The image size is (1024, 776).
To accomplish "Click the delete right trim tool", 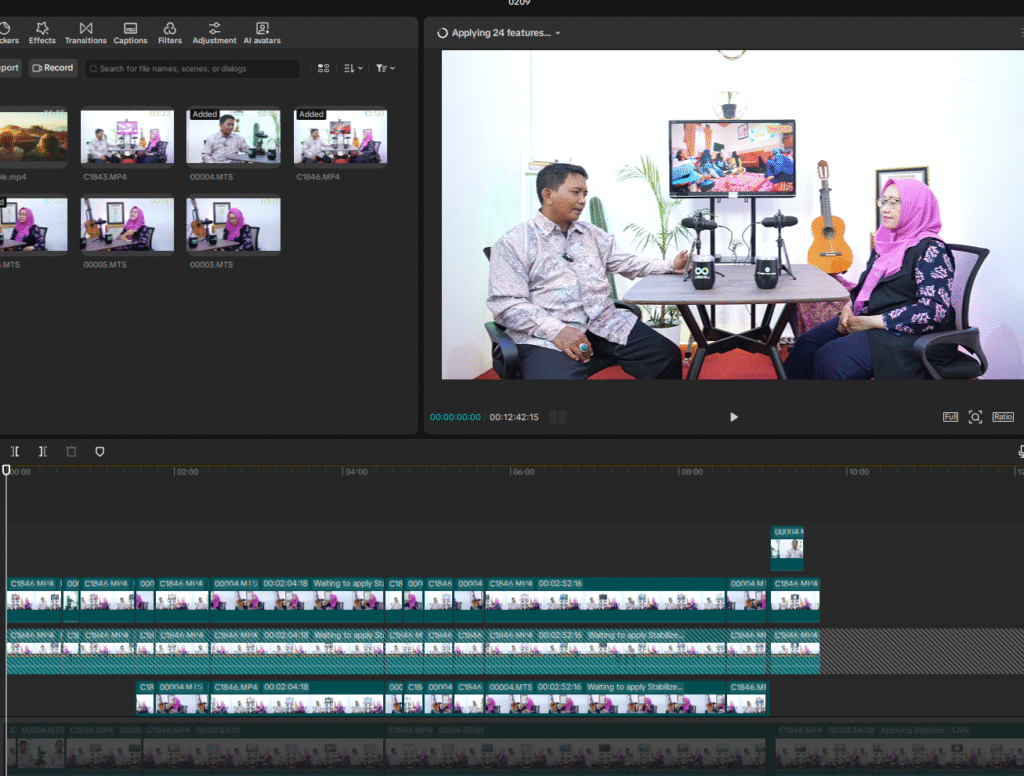I will point(43,452).
